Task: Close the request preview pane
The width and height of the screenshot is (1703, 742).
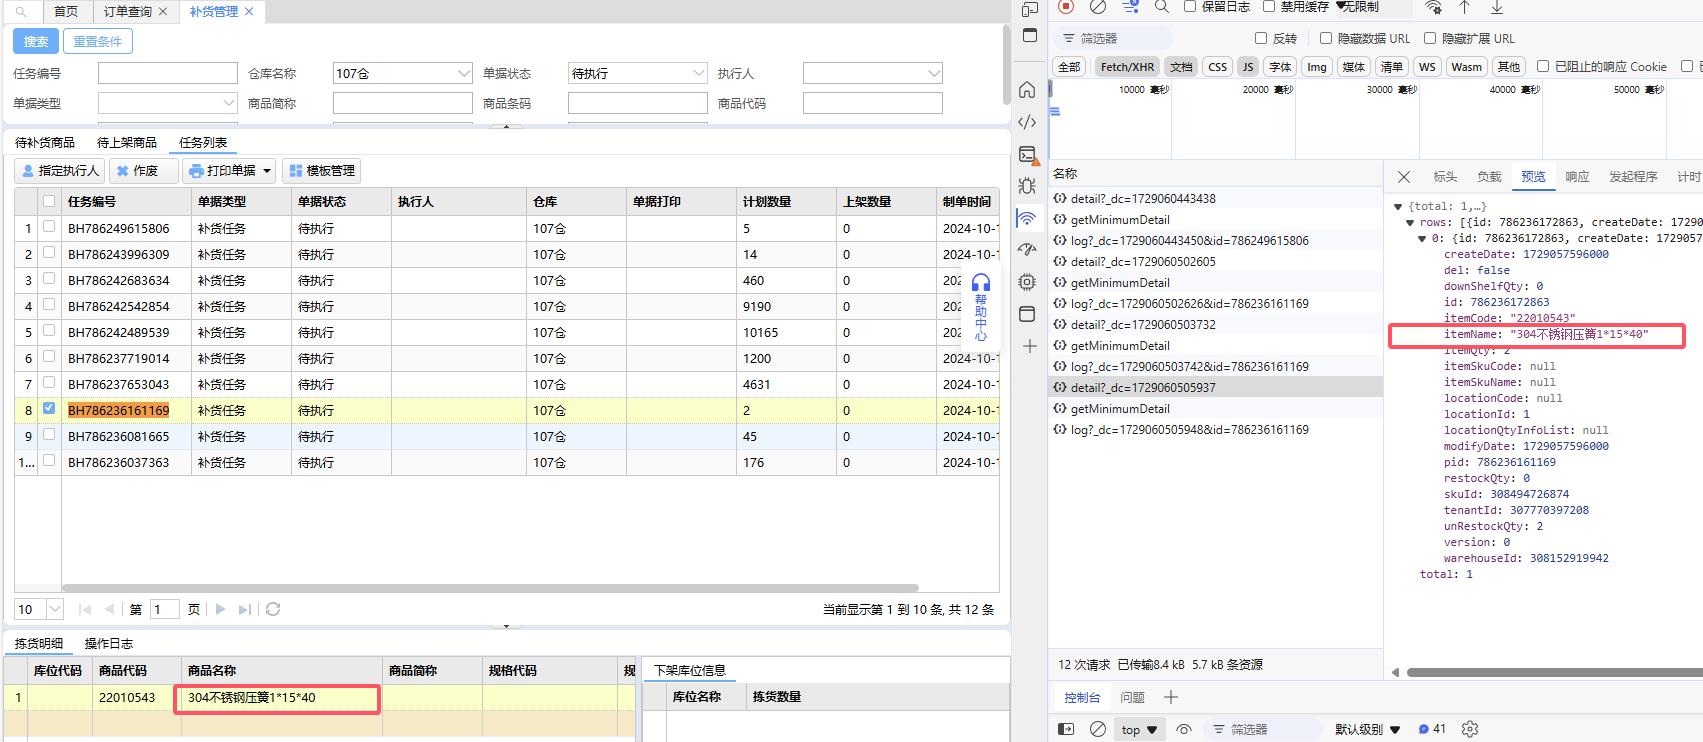Action: click(x=1404, y=177)
